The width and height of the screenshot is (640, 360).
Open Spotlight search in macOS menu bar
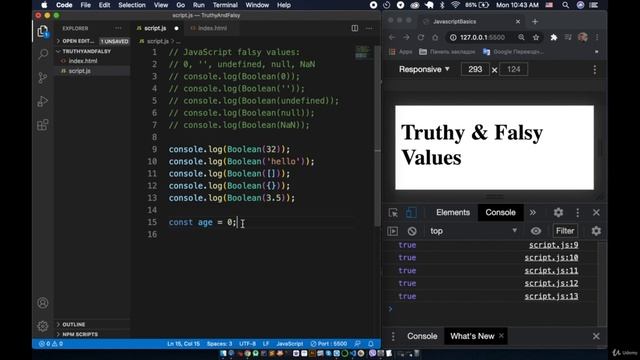(x=565, y=5)
